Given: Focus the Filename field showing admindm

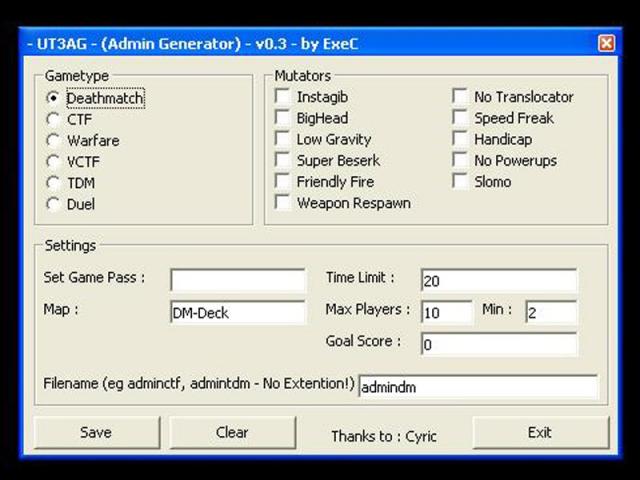Looking at the screenshot, I should click(478, 386).
